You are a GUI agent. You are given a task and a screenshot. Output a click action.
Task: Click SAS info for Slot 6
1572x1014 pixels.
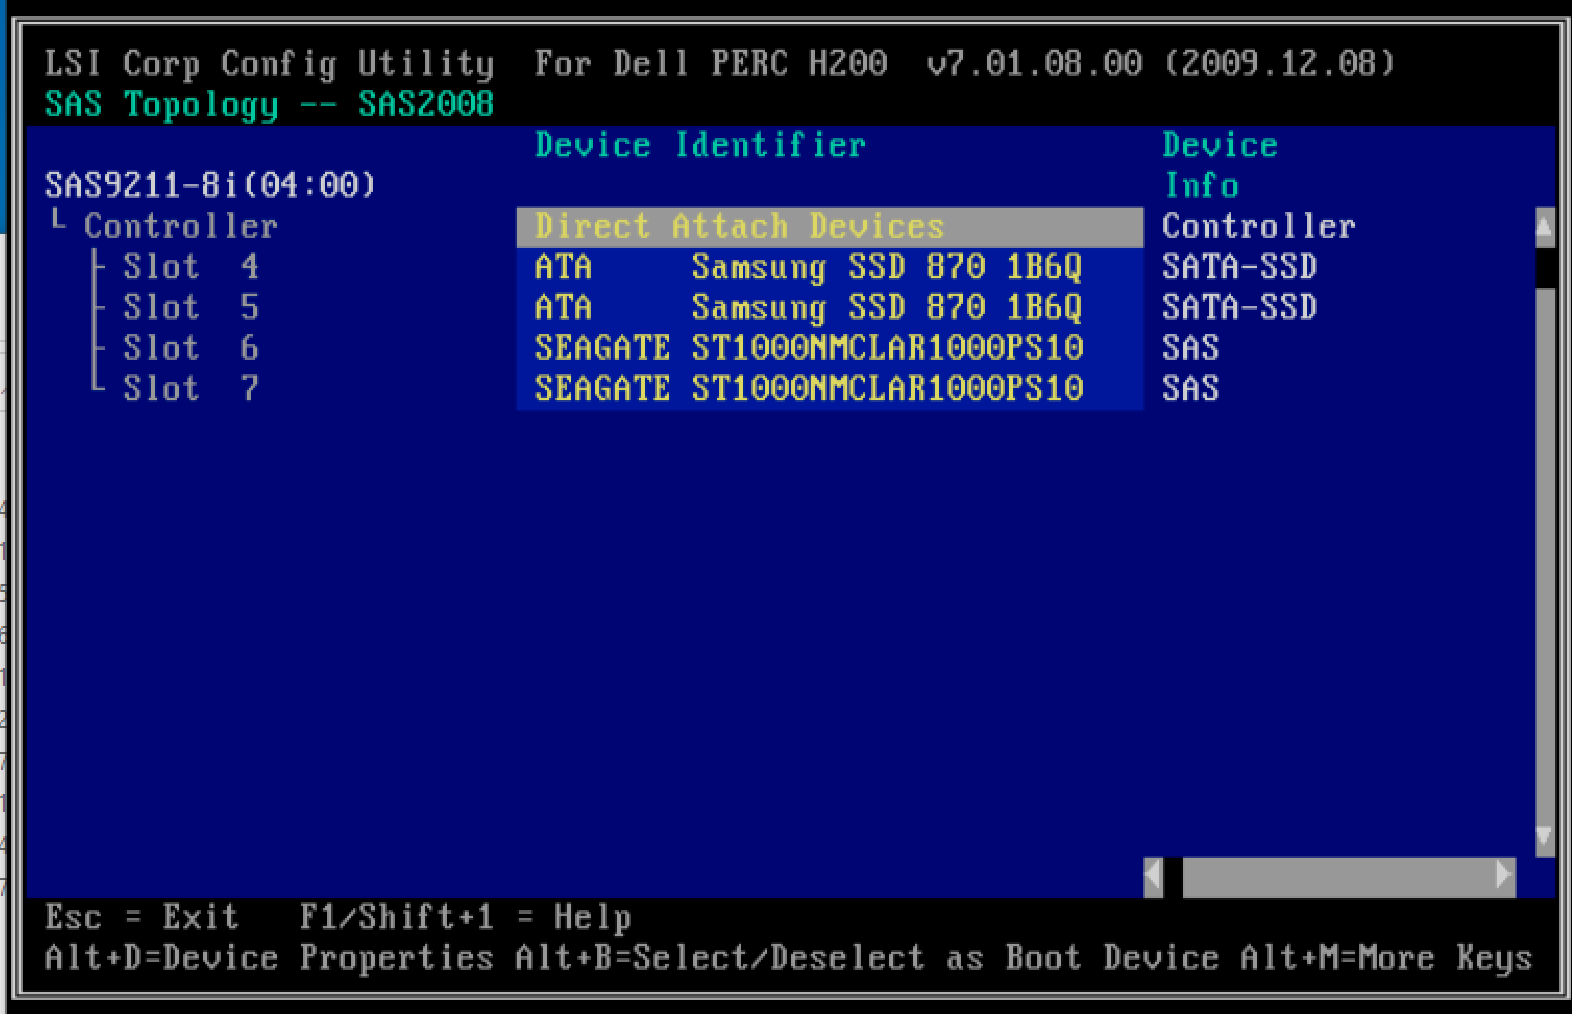(1190, 348)
